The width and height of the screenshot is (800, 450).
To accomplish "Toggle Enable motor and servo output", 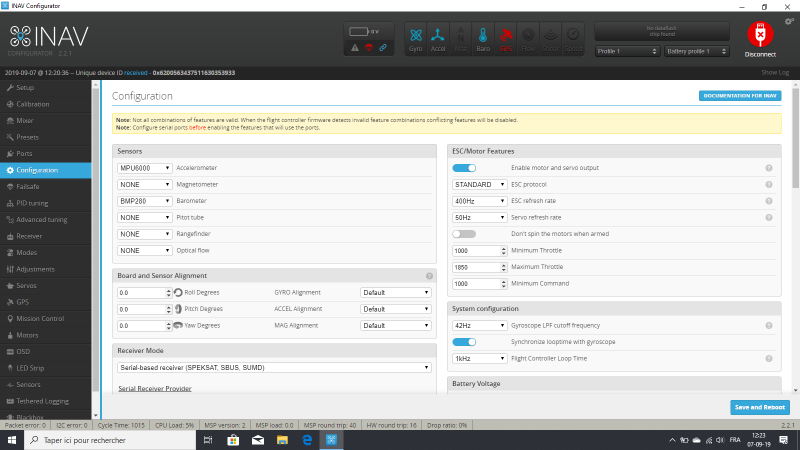I will point(464,168).
